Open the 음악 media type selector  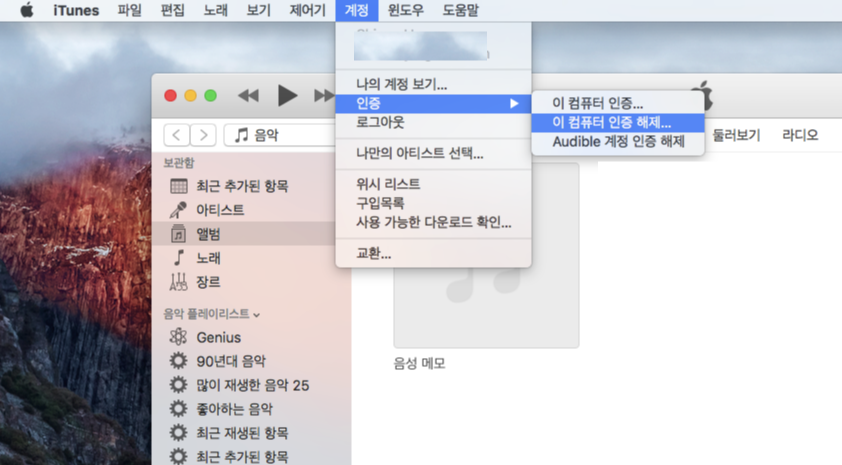(280, 135)
